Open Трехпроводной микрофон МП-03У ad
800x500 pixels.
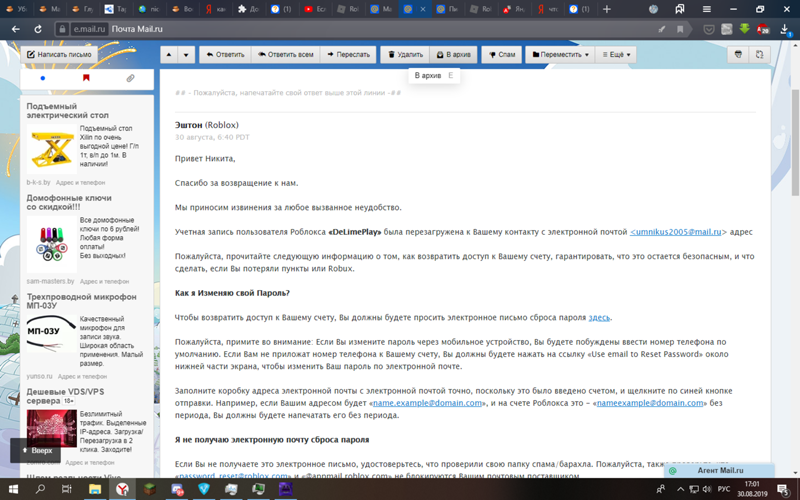(x=81, y=301)
